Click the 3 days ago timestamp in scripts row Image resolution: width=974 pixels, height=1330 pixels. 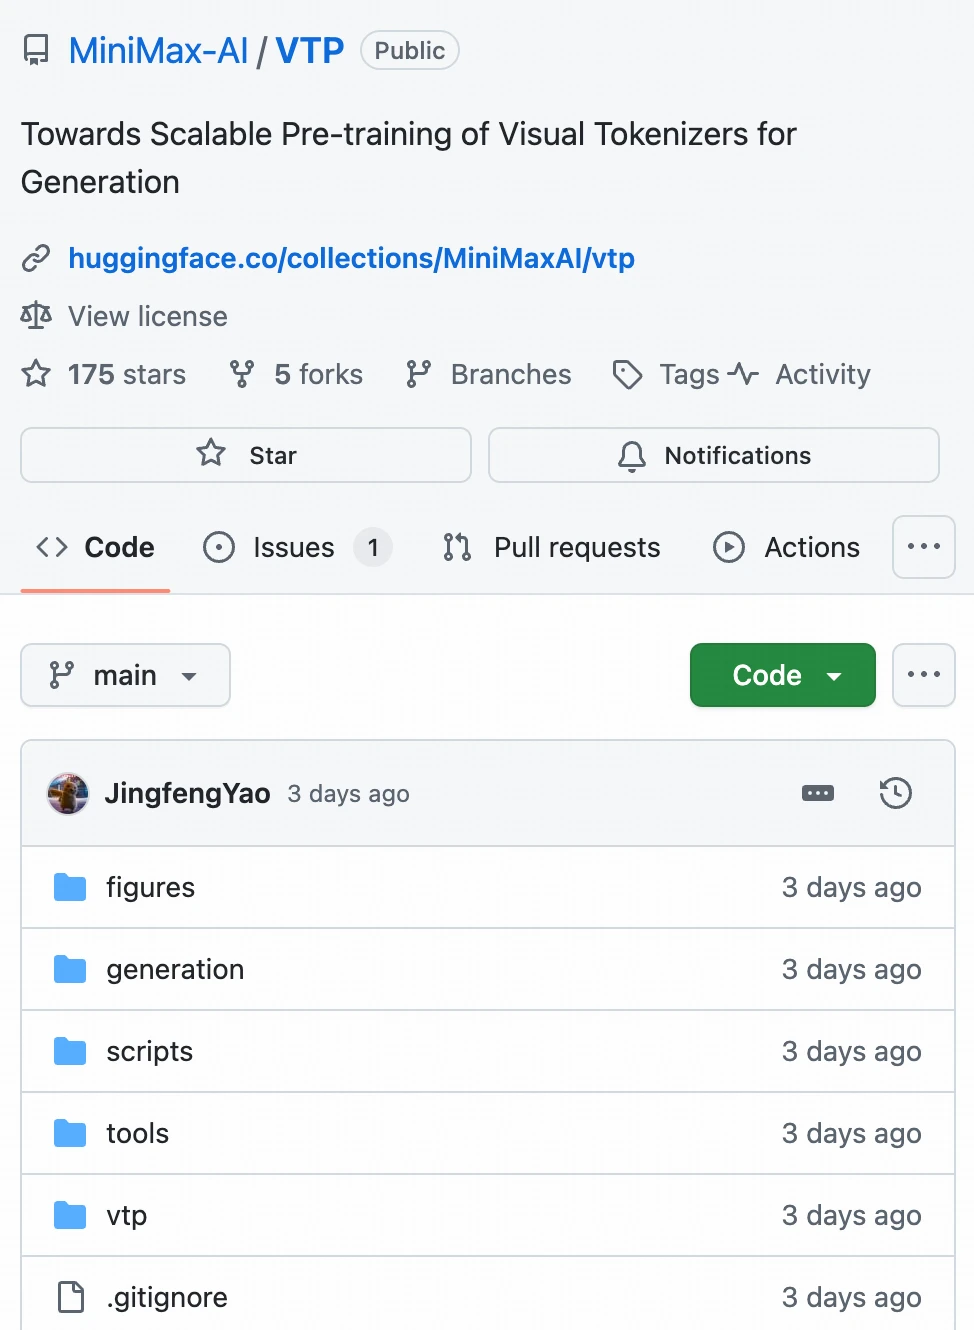click(852, 1052)
